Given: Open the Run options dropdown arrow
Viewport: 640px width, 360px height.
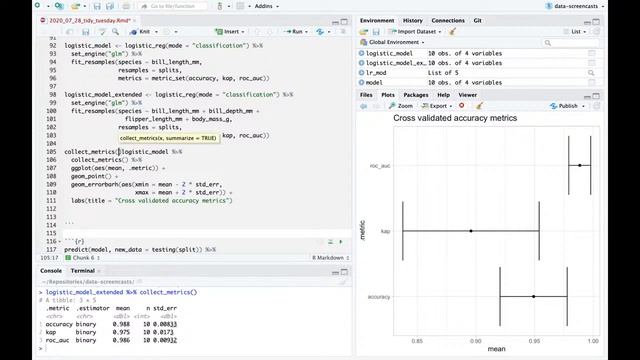Looking at the screenshot, I should (x=306, y=32).
